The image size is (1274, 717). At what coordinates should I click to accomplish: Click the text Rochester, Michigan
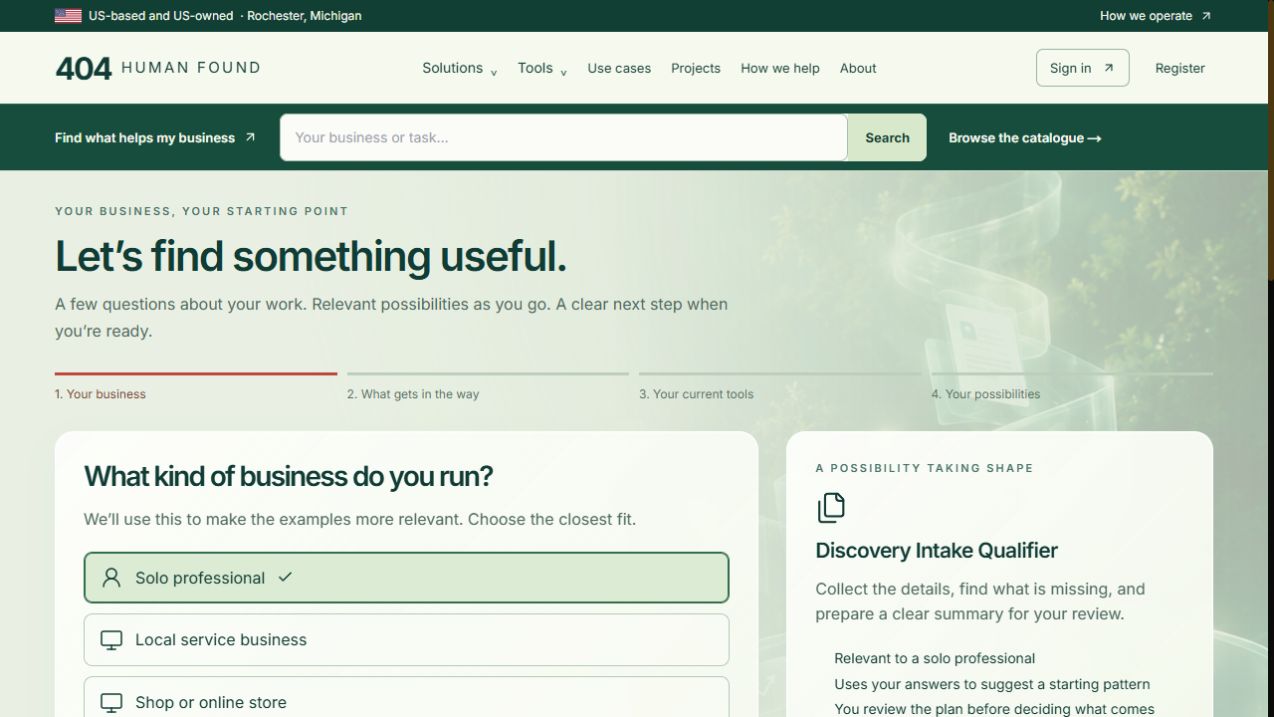tap(304, 16)
